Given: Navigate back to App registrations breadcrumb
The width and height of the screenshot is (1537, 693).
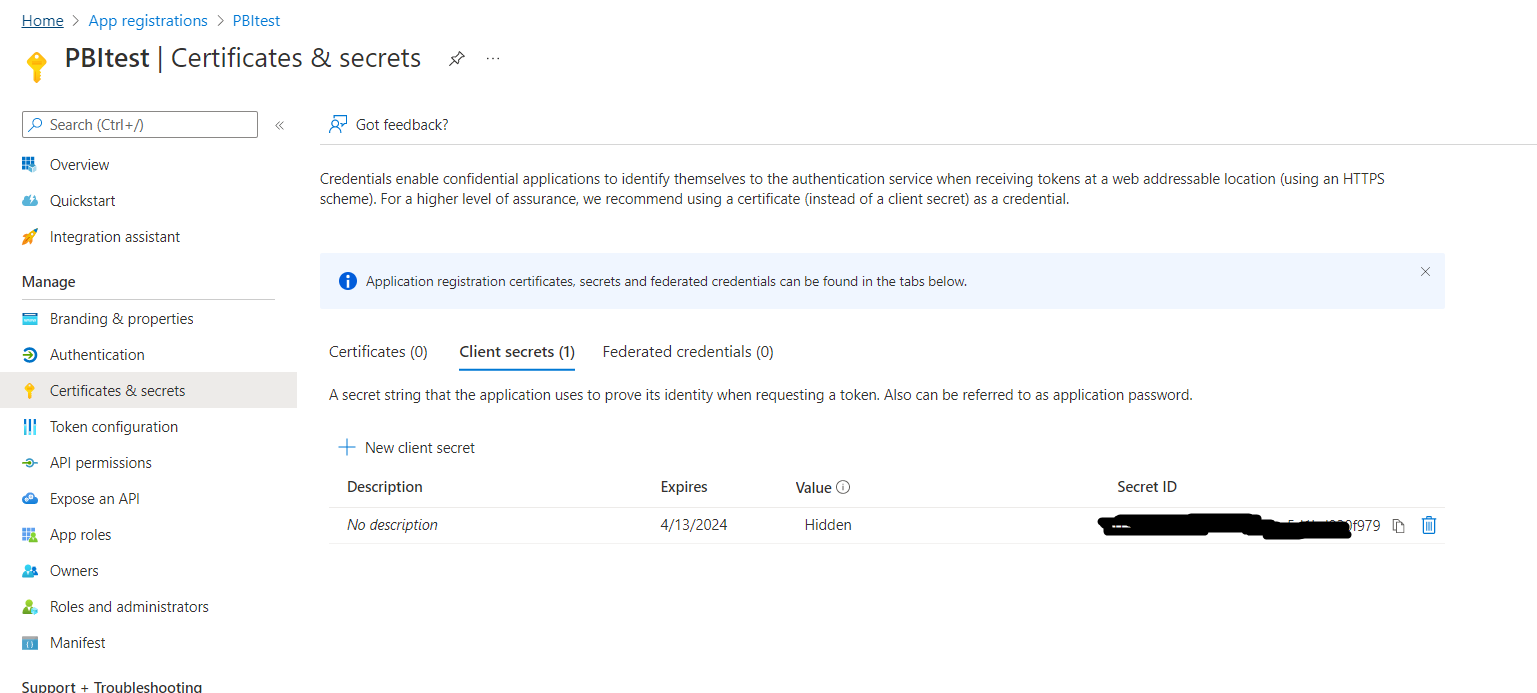Looking at the screenshot, I should click(x=147, y=20).
